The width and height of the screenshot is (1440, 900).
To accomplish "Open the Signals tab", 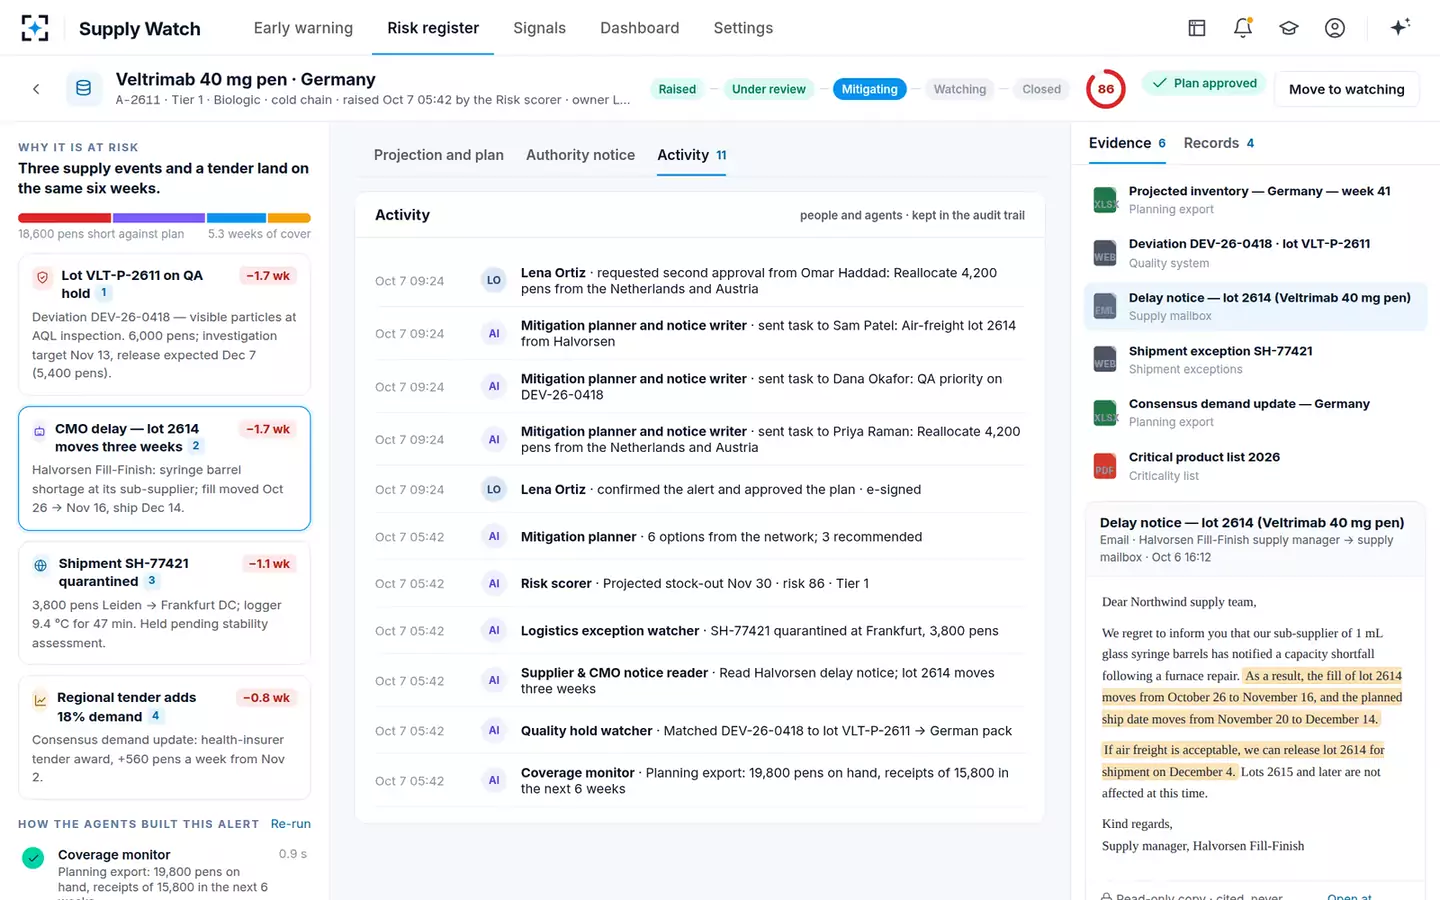I will (x=539, y=28).
